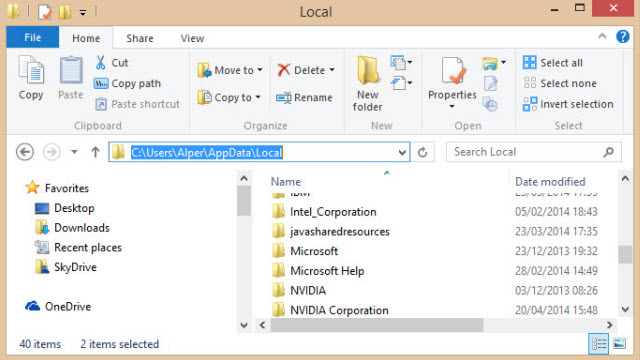Click the navigation pane scroll down arrow
640x360 pixels.
pyautogui.click(x=244, y=325)
